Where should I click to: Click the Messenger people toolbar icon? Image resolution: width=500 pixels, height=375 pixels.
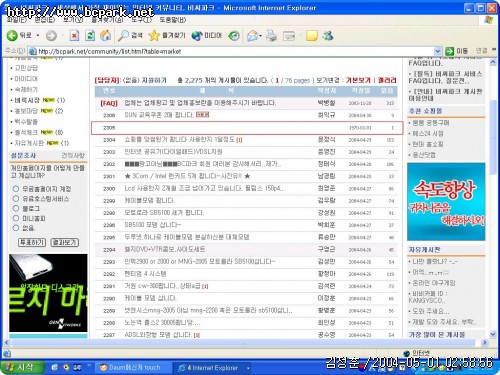(328, 35)
